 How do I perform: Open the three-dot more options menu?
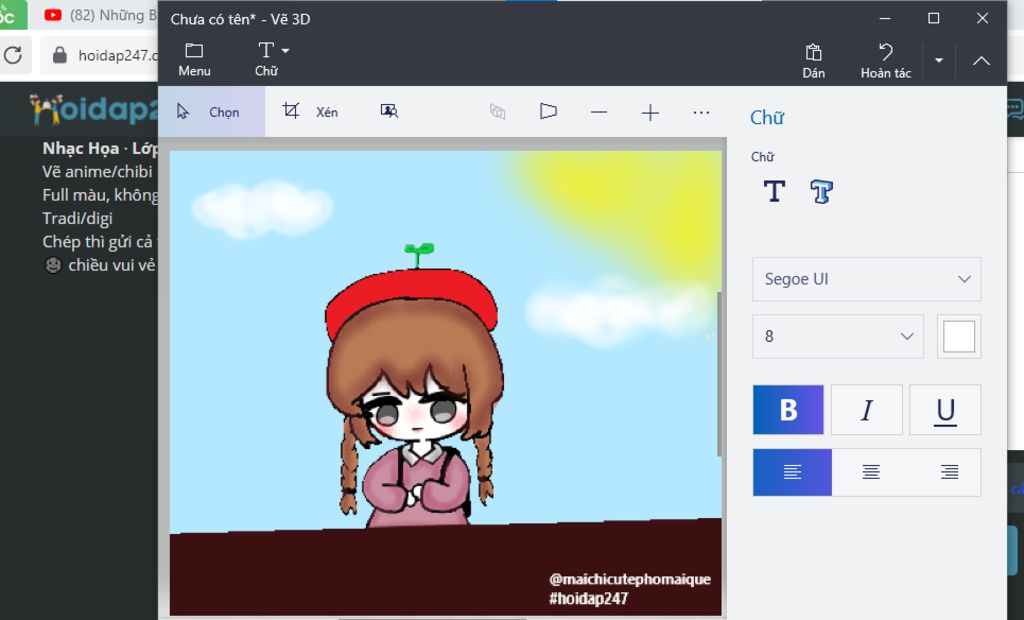(701, 112)
